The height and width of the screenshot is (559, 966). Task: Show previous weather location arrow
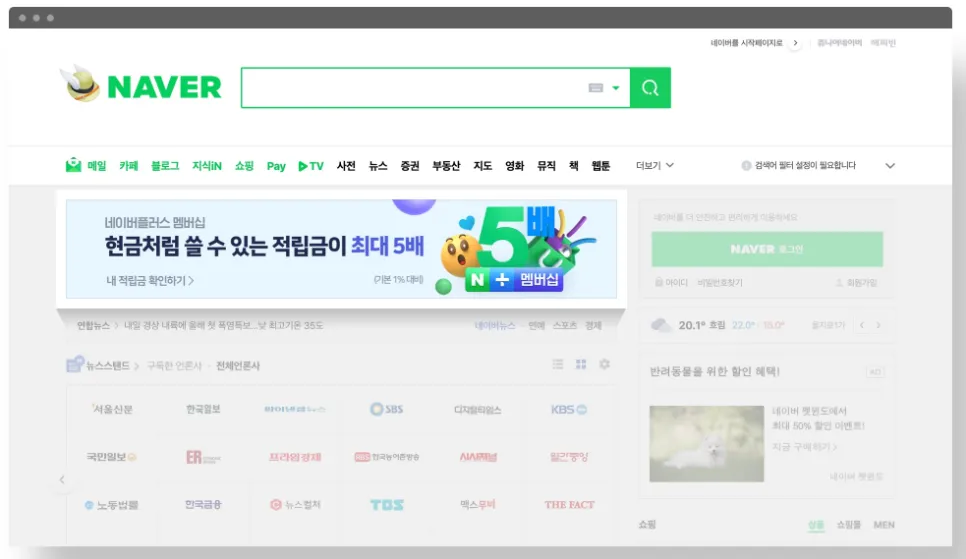point(862,325)
